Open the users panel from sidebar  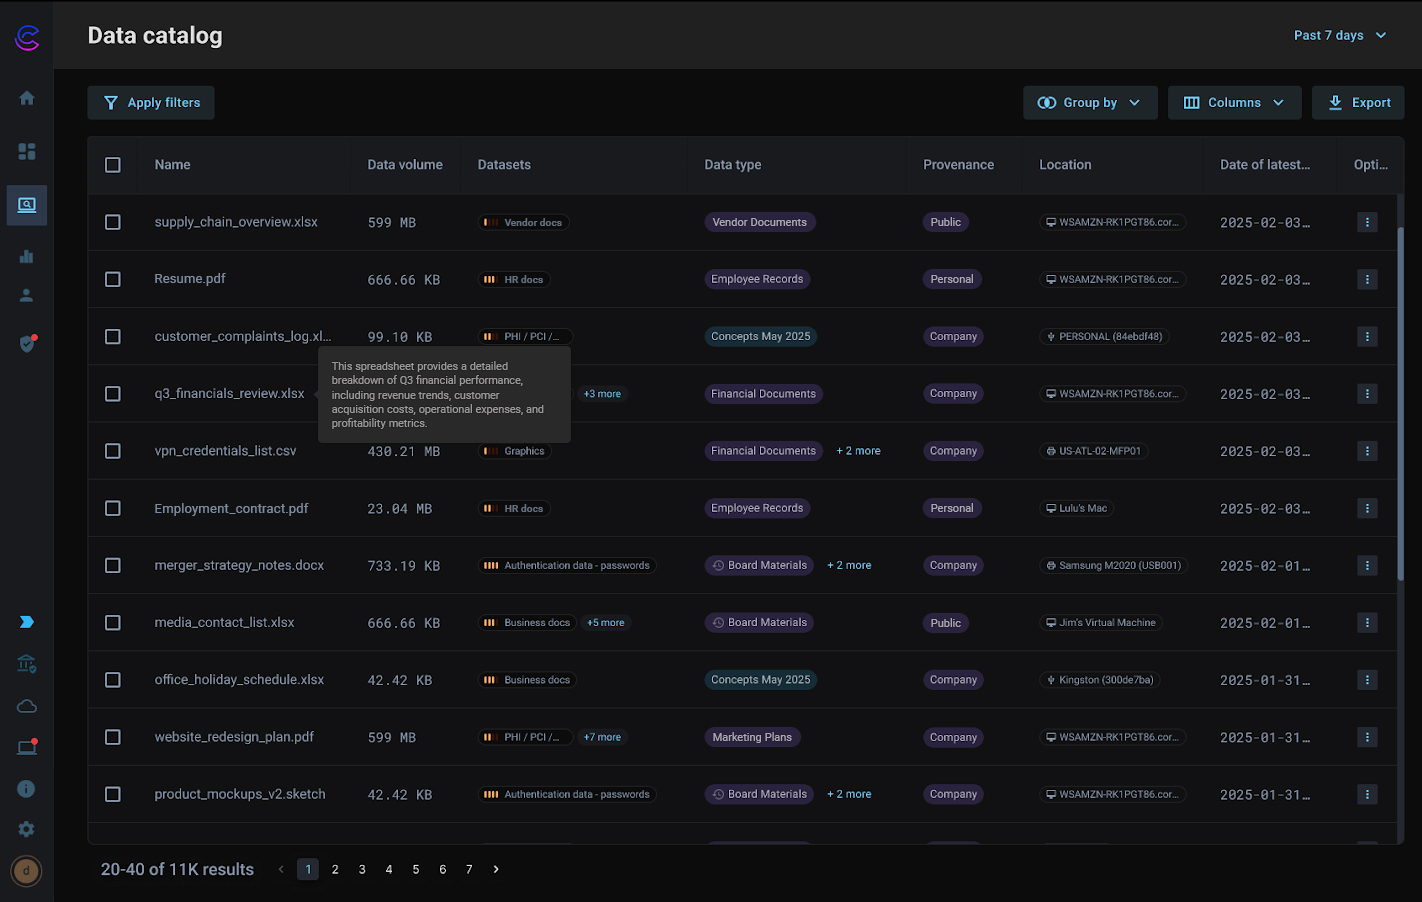point(26,295)
